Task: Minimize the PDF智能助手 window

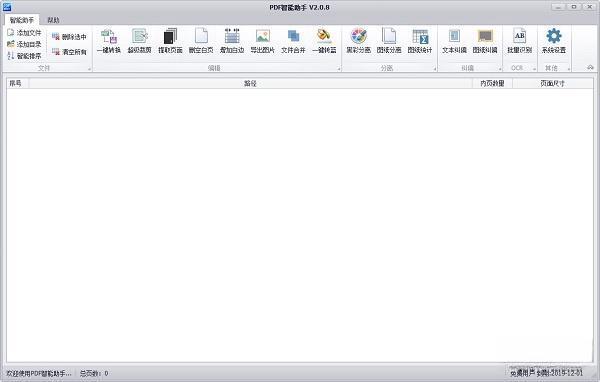Action: pyautogui.click(x=559, y=7)
